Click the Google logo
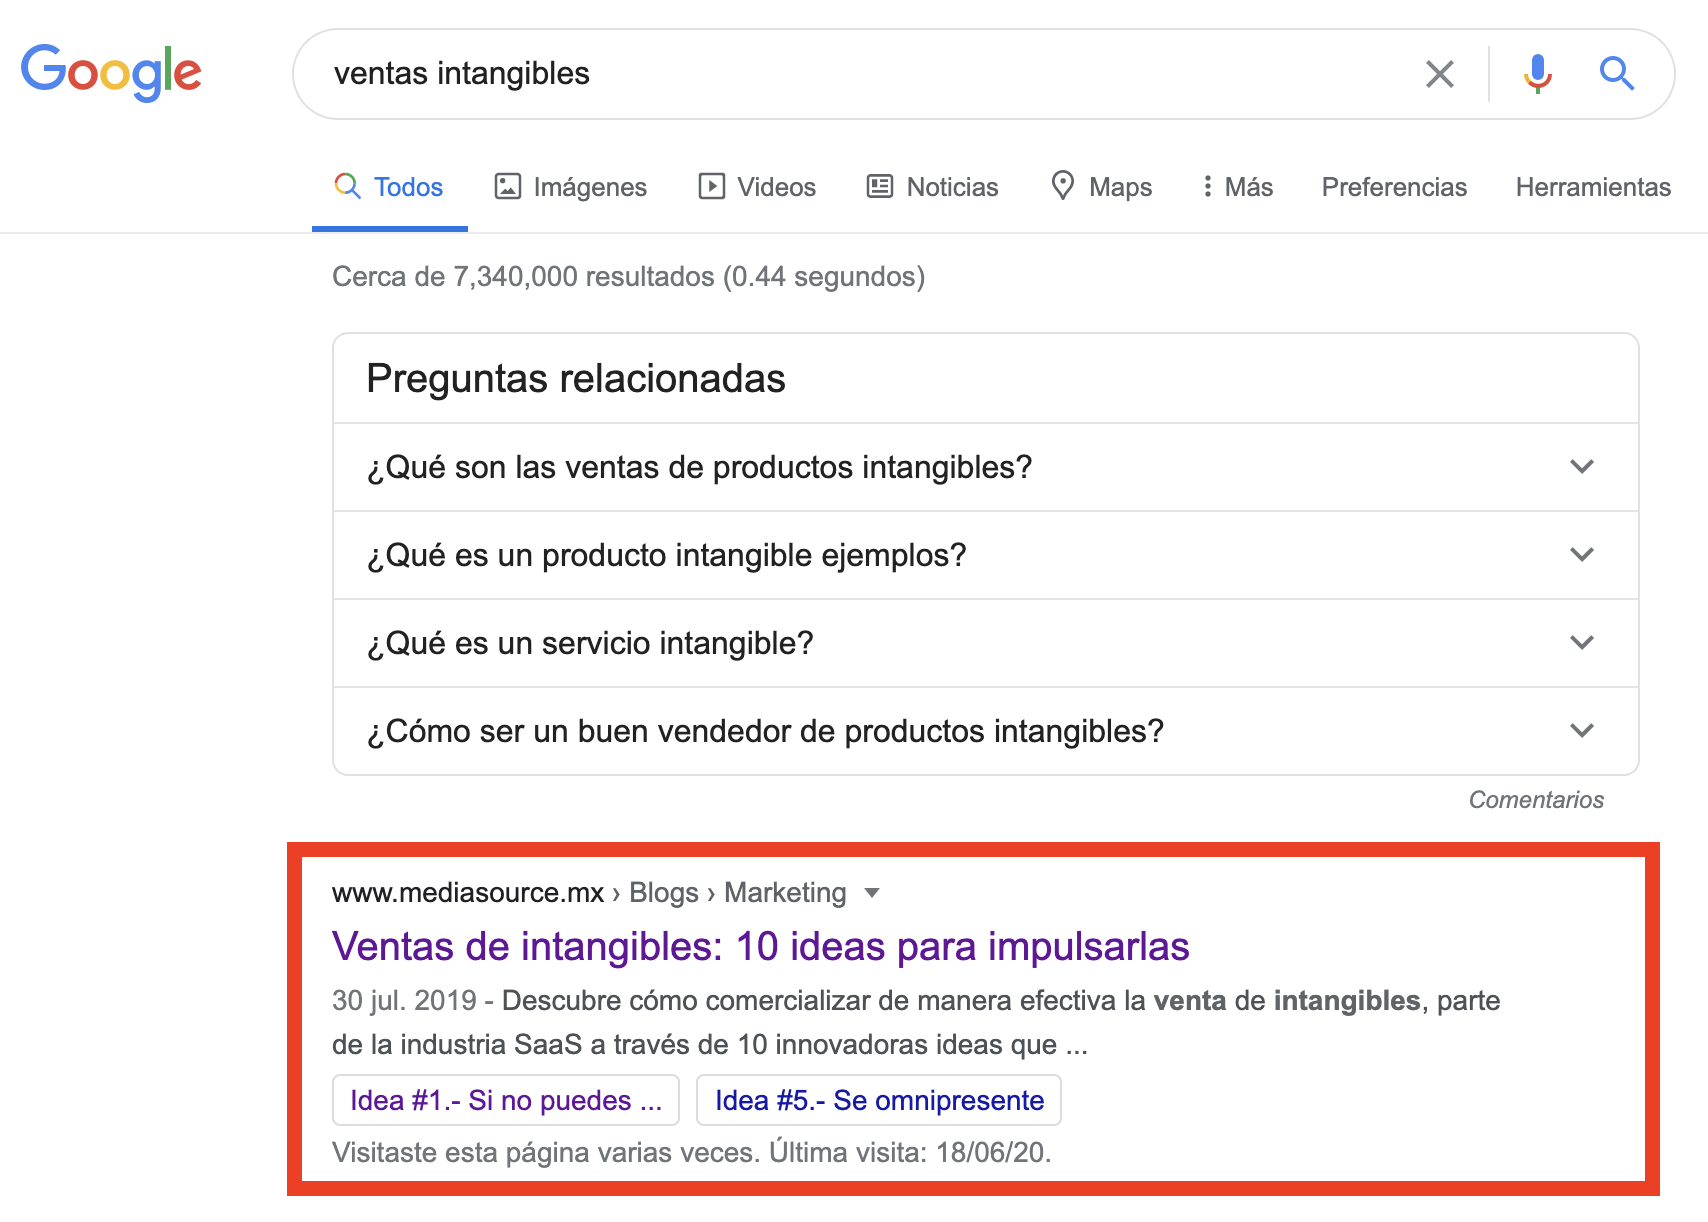Screen dimensions: 1708x1222 [111, 72]
